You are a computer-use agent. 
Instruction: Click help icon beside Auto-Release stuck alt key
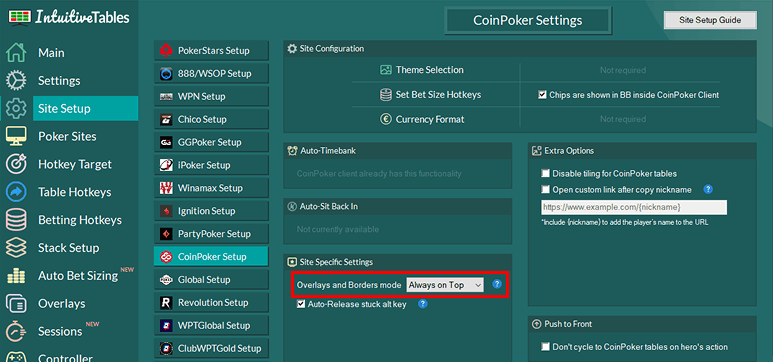pos(423,304)
